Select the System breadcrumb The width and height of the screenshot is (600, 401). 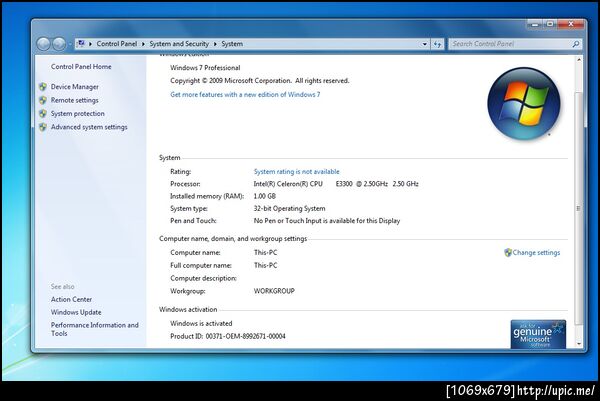pos(232,44)
